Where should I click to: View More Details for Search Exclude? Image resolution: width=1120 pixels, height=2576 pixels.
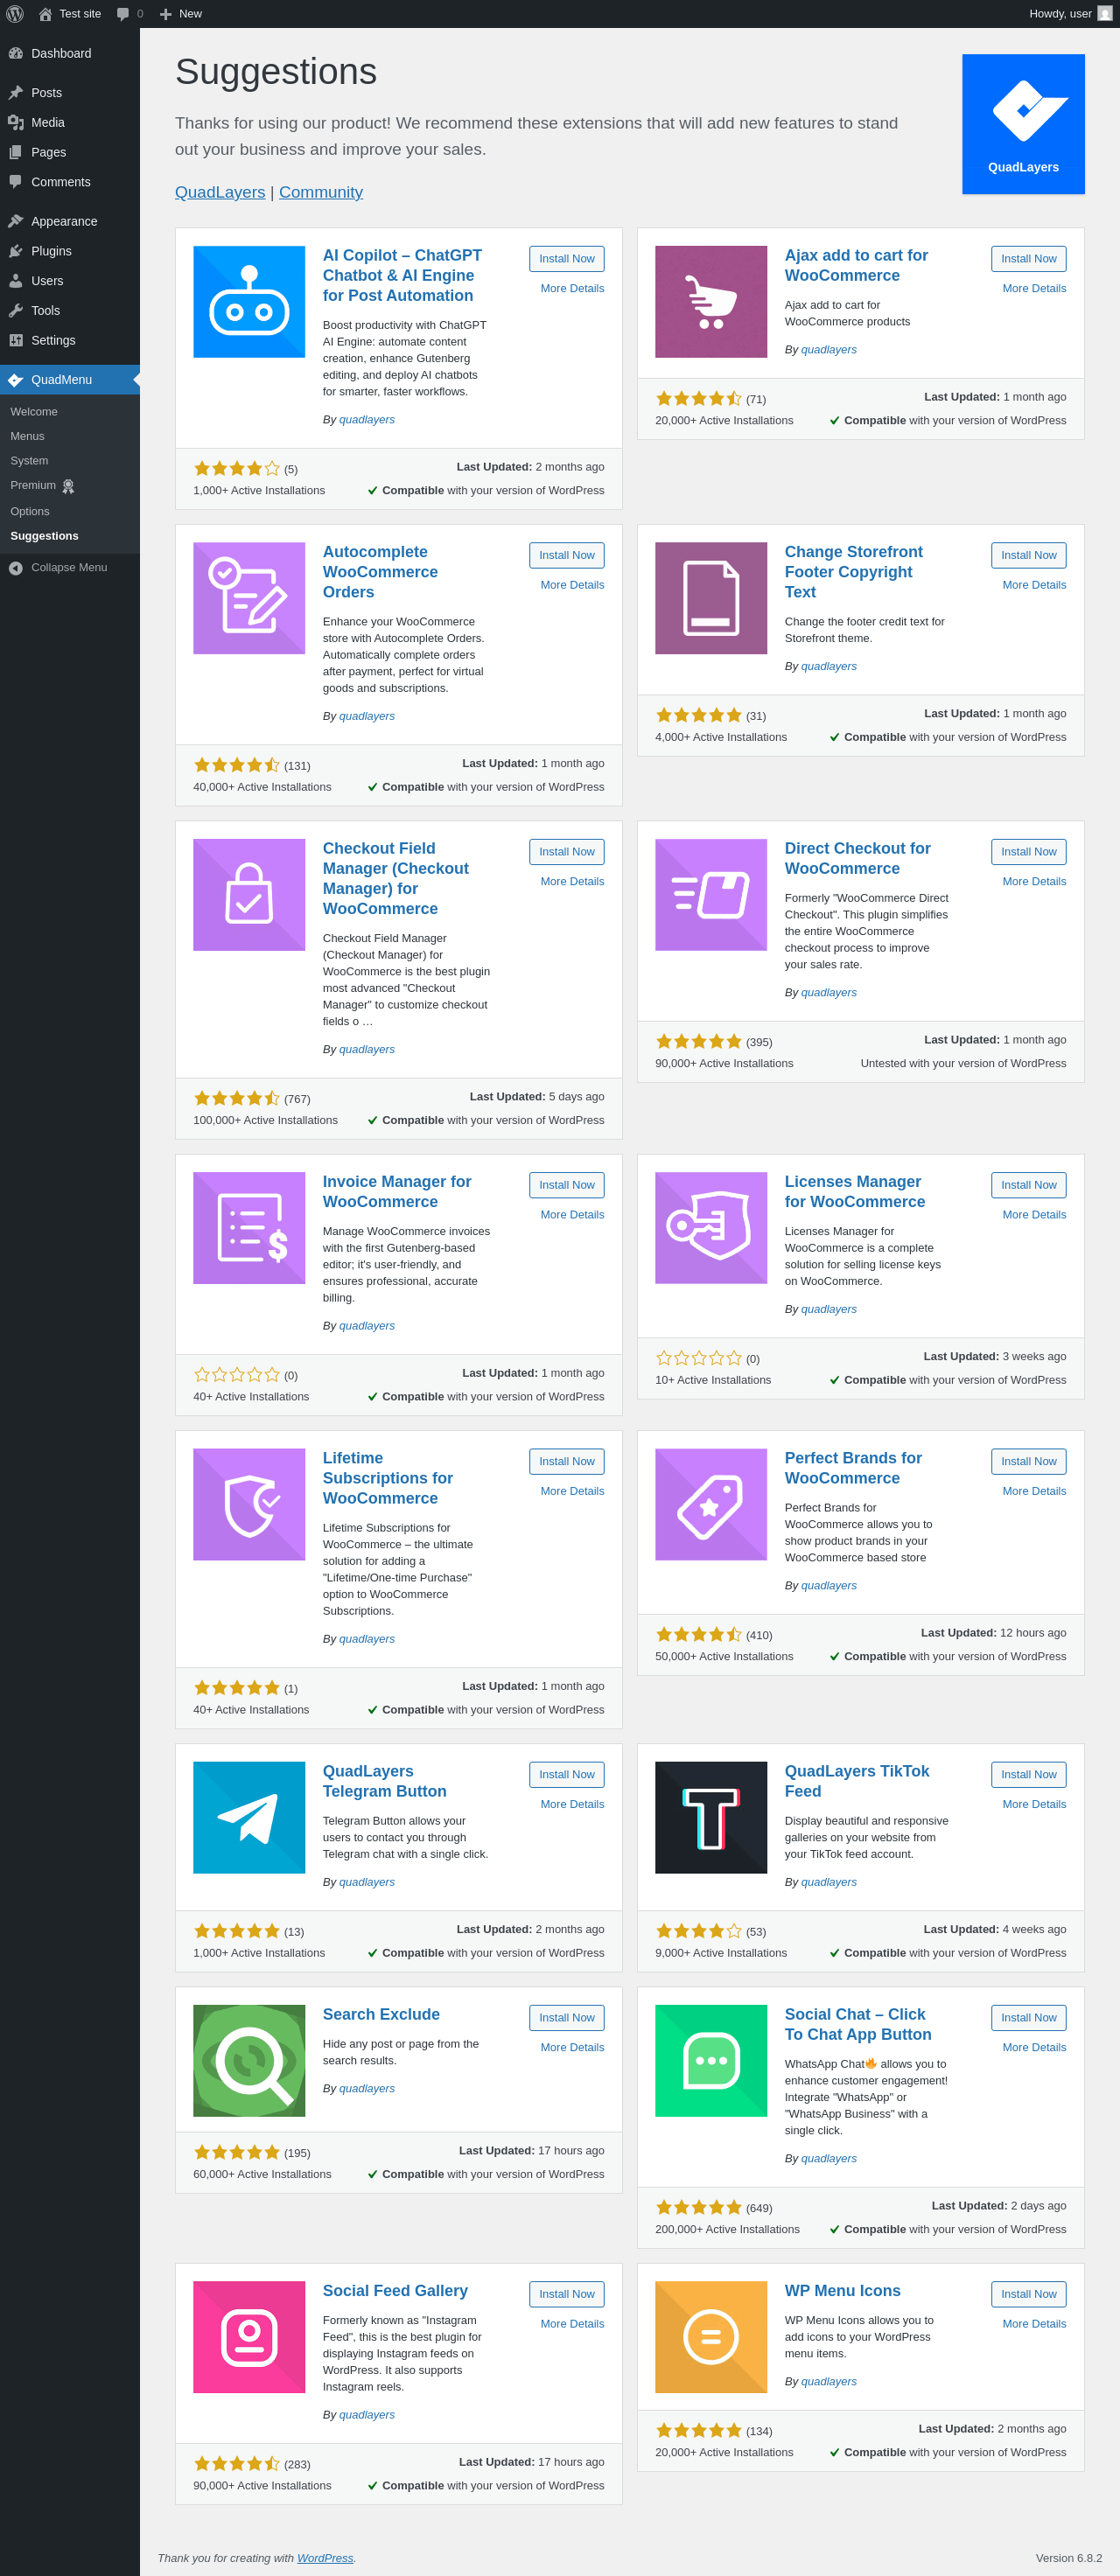(572, 2047)
